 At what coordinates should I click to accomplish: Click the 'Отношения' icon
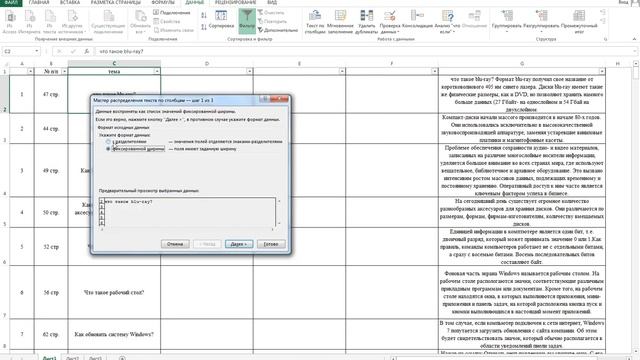click(x=474, y=20)
